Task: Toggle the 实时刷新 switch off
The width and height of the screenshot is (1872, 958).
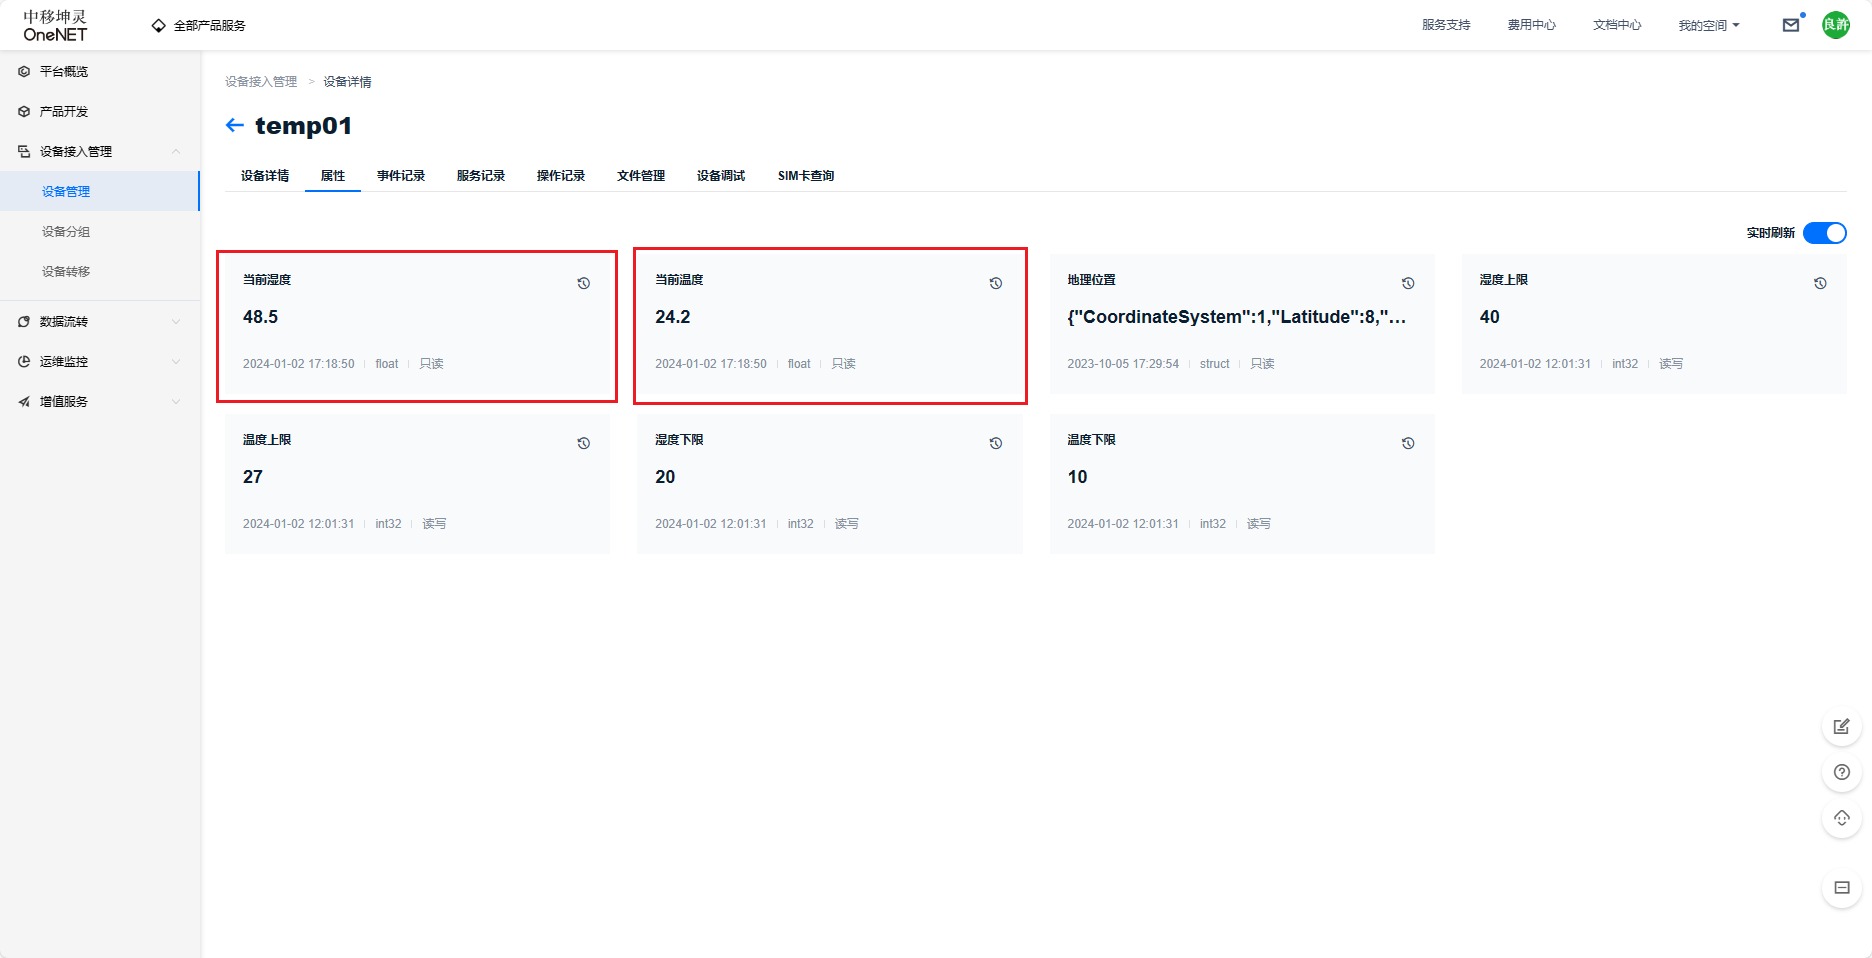Action: pos(1825,233)
